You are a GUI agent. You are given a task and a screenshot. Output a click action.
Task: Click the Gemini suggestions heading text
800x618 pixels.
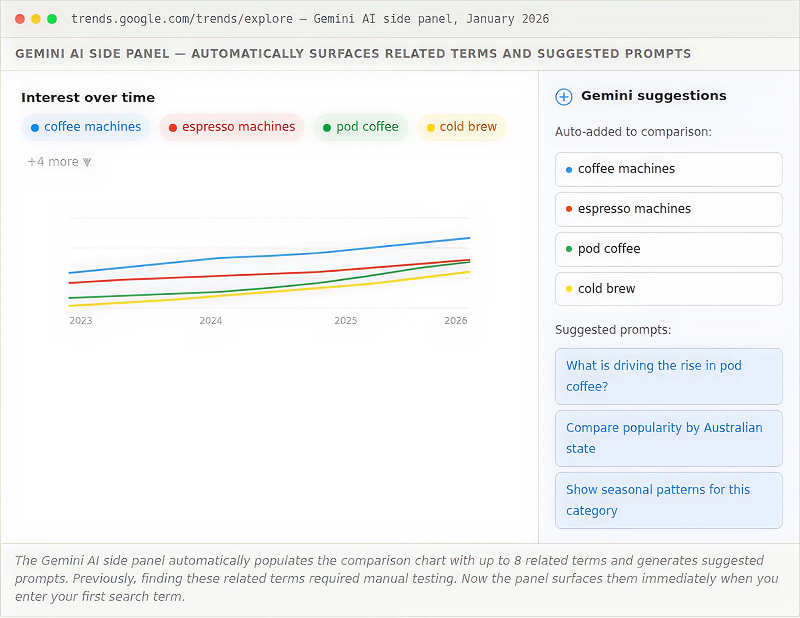(x=654, y=96)
